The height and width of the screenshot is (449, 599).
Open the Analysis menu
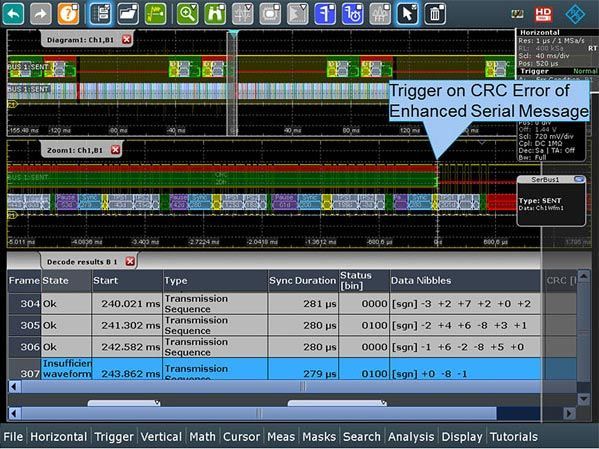(x=411, y=437)
